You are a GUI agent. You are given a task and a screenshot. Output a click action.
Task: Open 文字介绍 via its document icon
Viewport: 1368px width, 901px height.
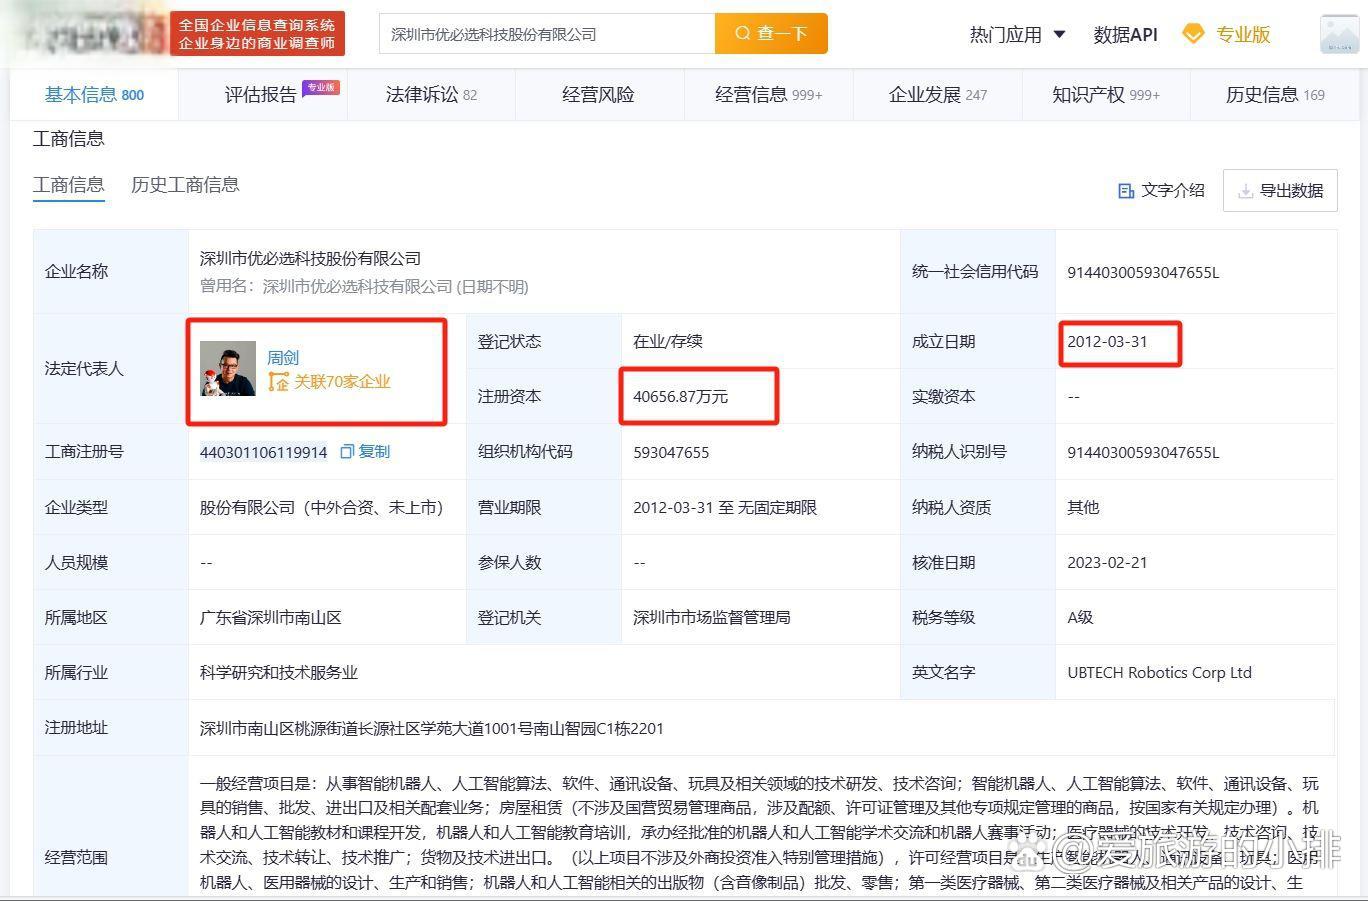[x=1126, y=190]
